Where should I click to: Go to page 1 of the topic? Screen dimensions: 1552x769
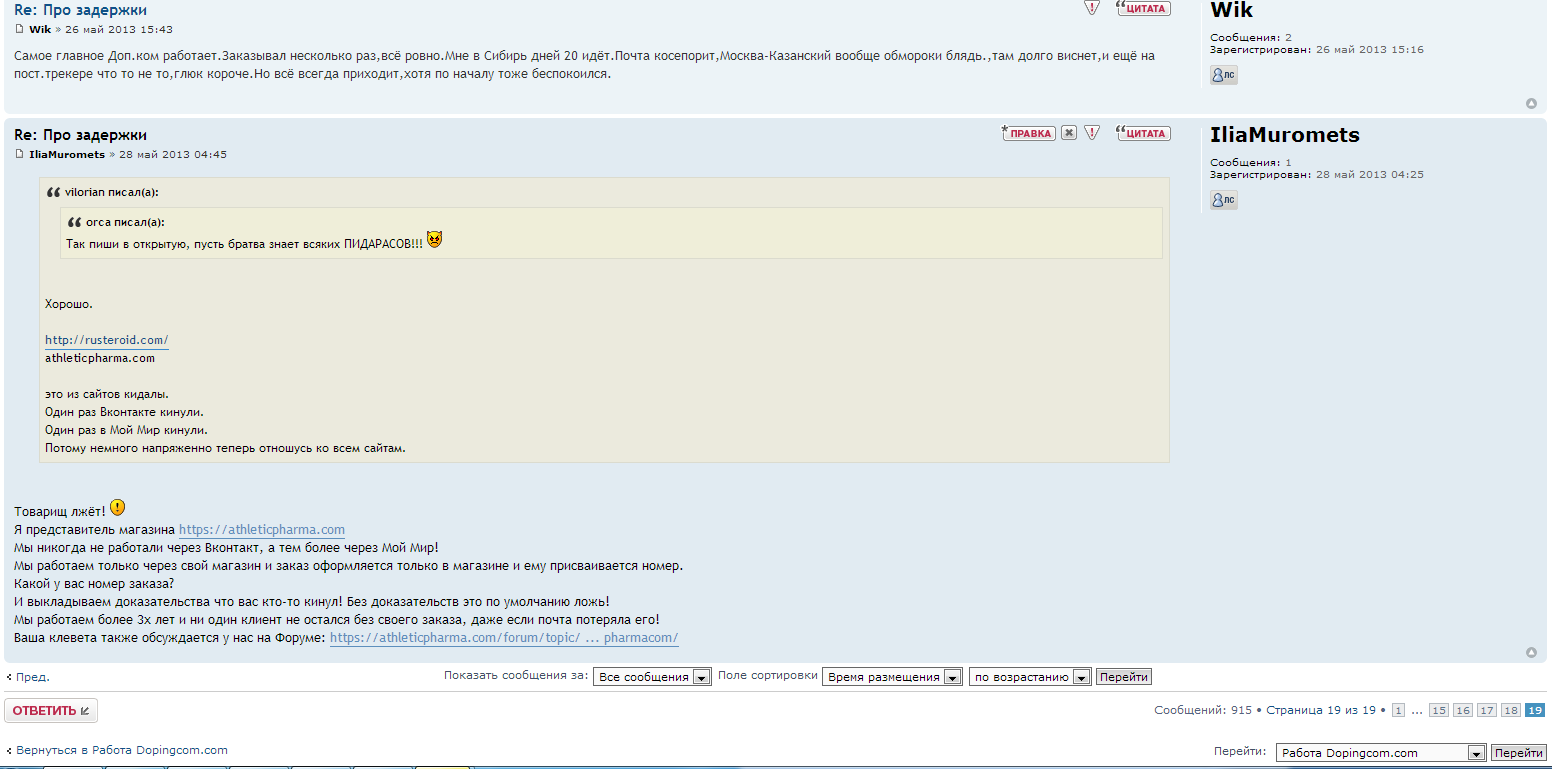pyautogui.click(x=1398, y=710)
